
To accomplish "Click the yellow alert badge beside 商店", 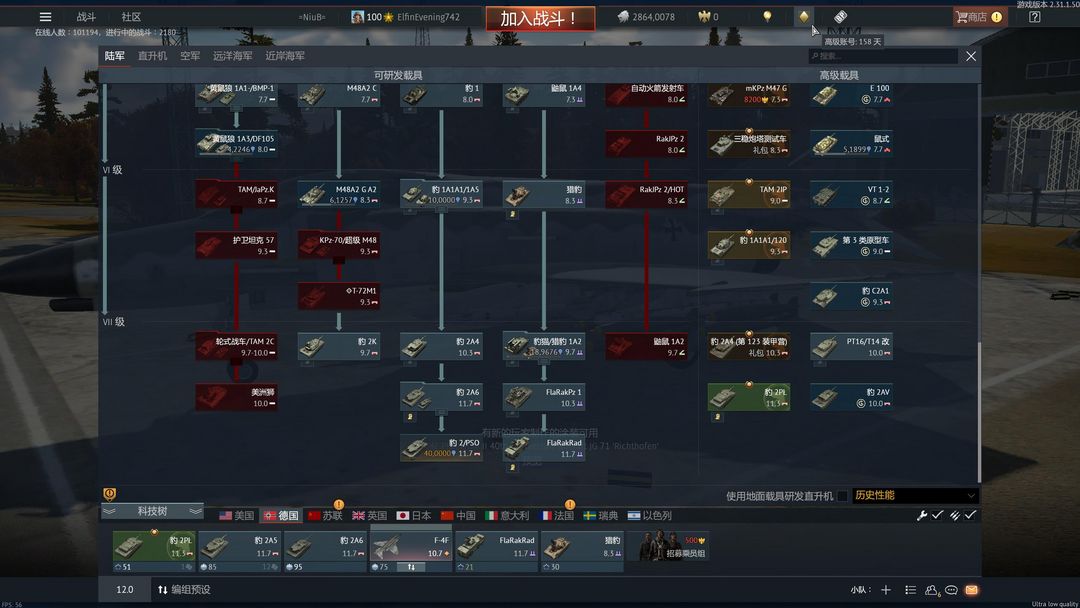I will coord(997,17).
